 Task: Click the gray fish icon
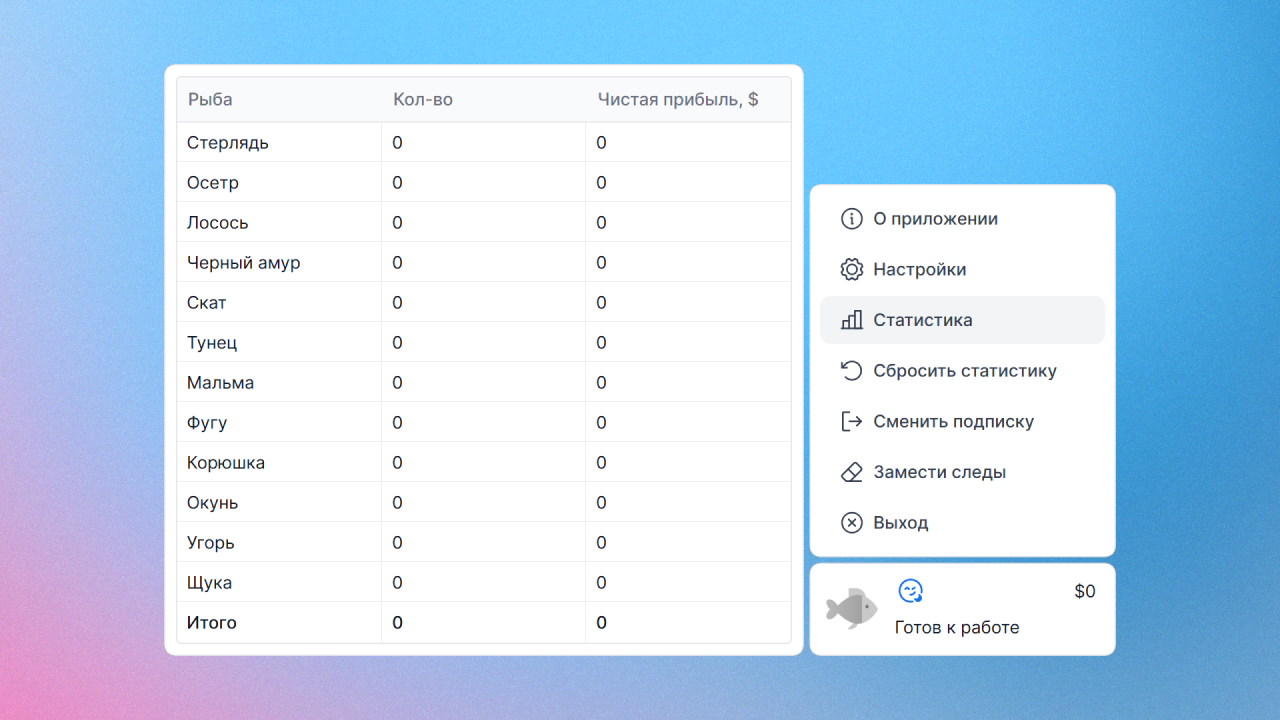pyautogui.click(x=851, y=608)
